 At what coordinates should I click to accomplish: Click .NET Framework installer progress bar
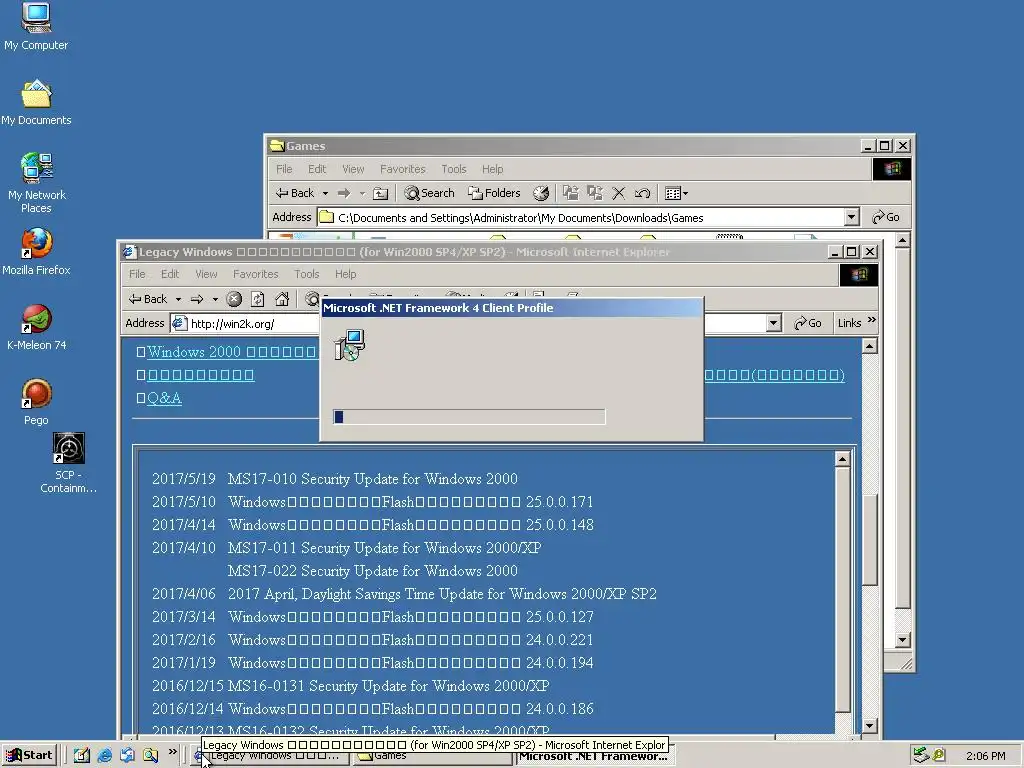click(469, 417)
